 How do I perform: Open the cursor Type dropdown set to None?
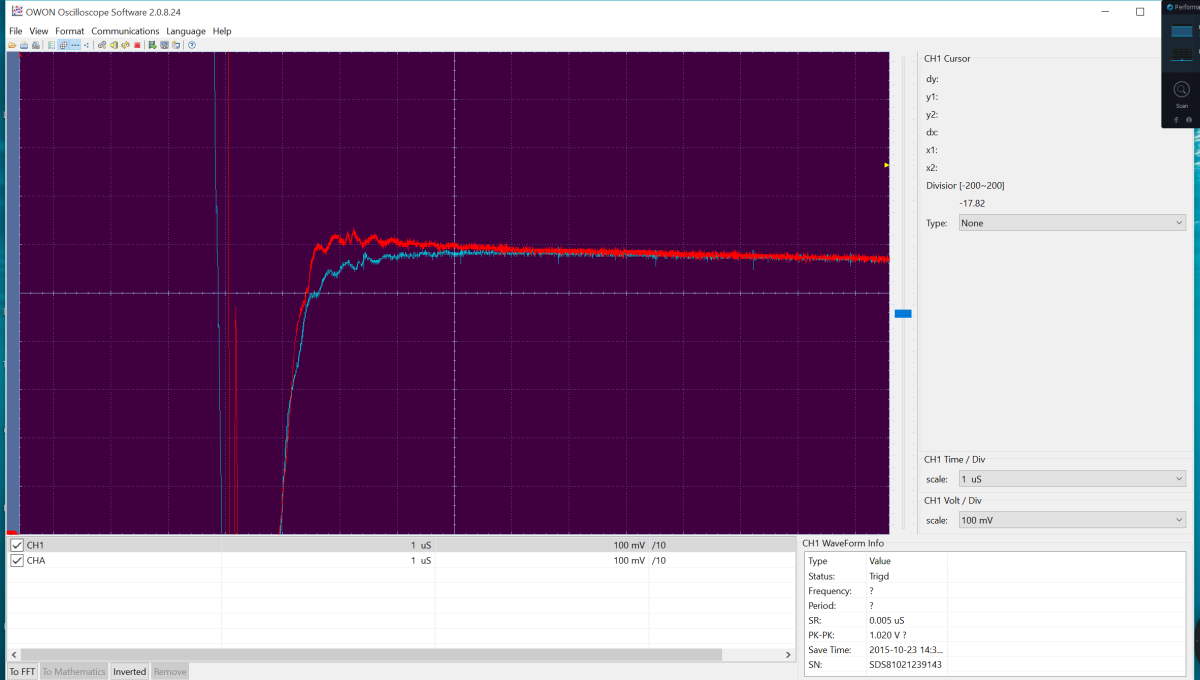coord(1072,223)
